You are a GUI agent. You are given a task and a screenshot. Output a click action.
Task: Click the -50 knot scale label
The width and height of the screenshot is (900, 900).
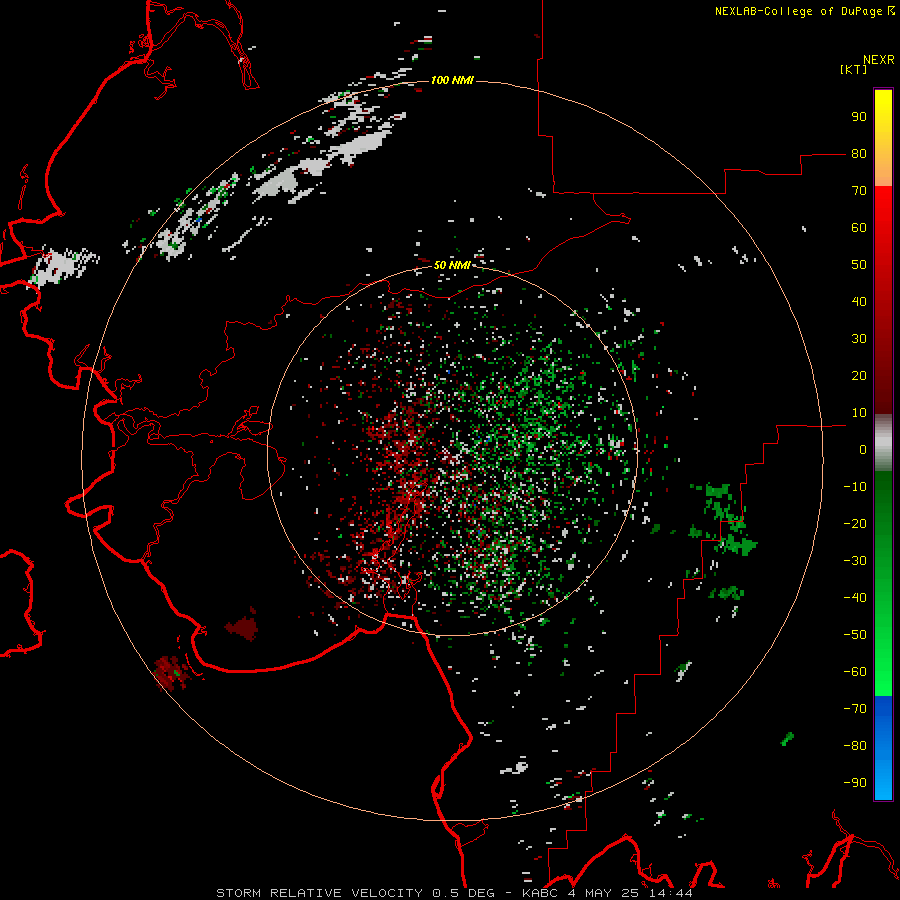855,634
